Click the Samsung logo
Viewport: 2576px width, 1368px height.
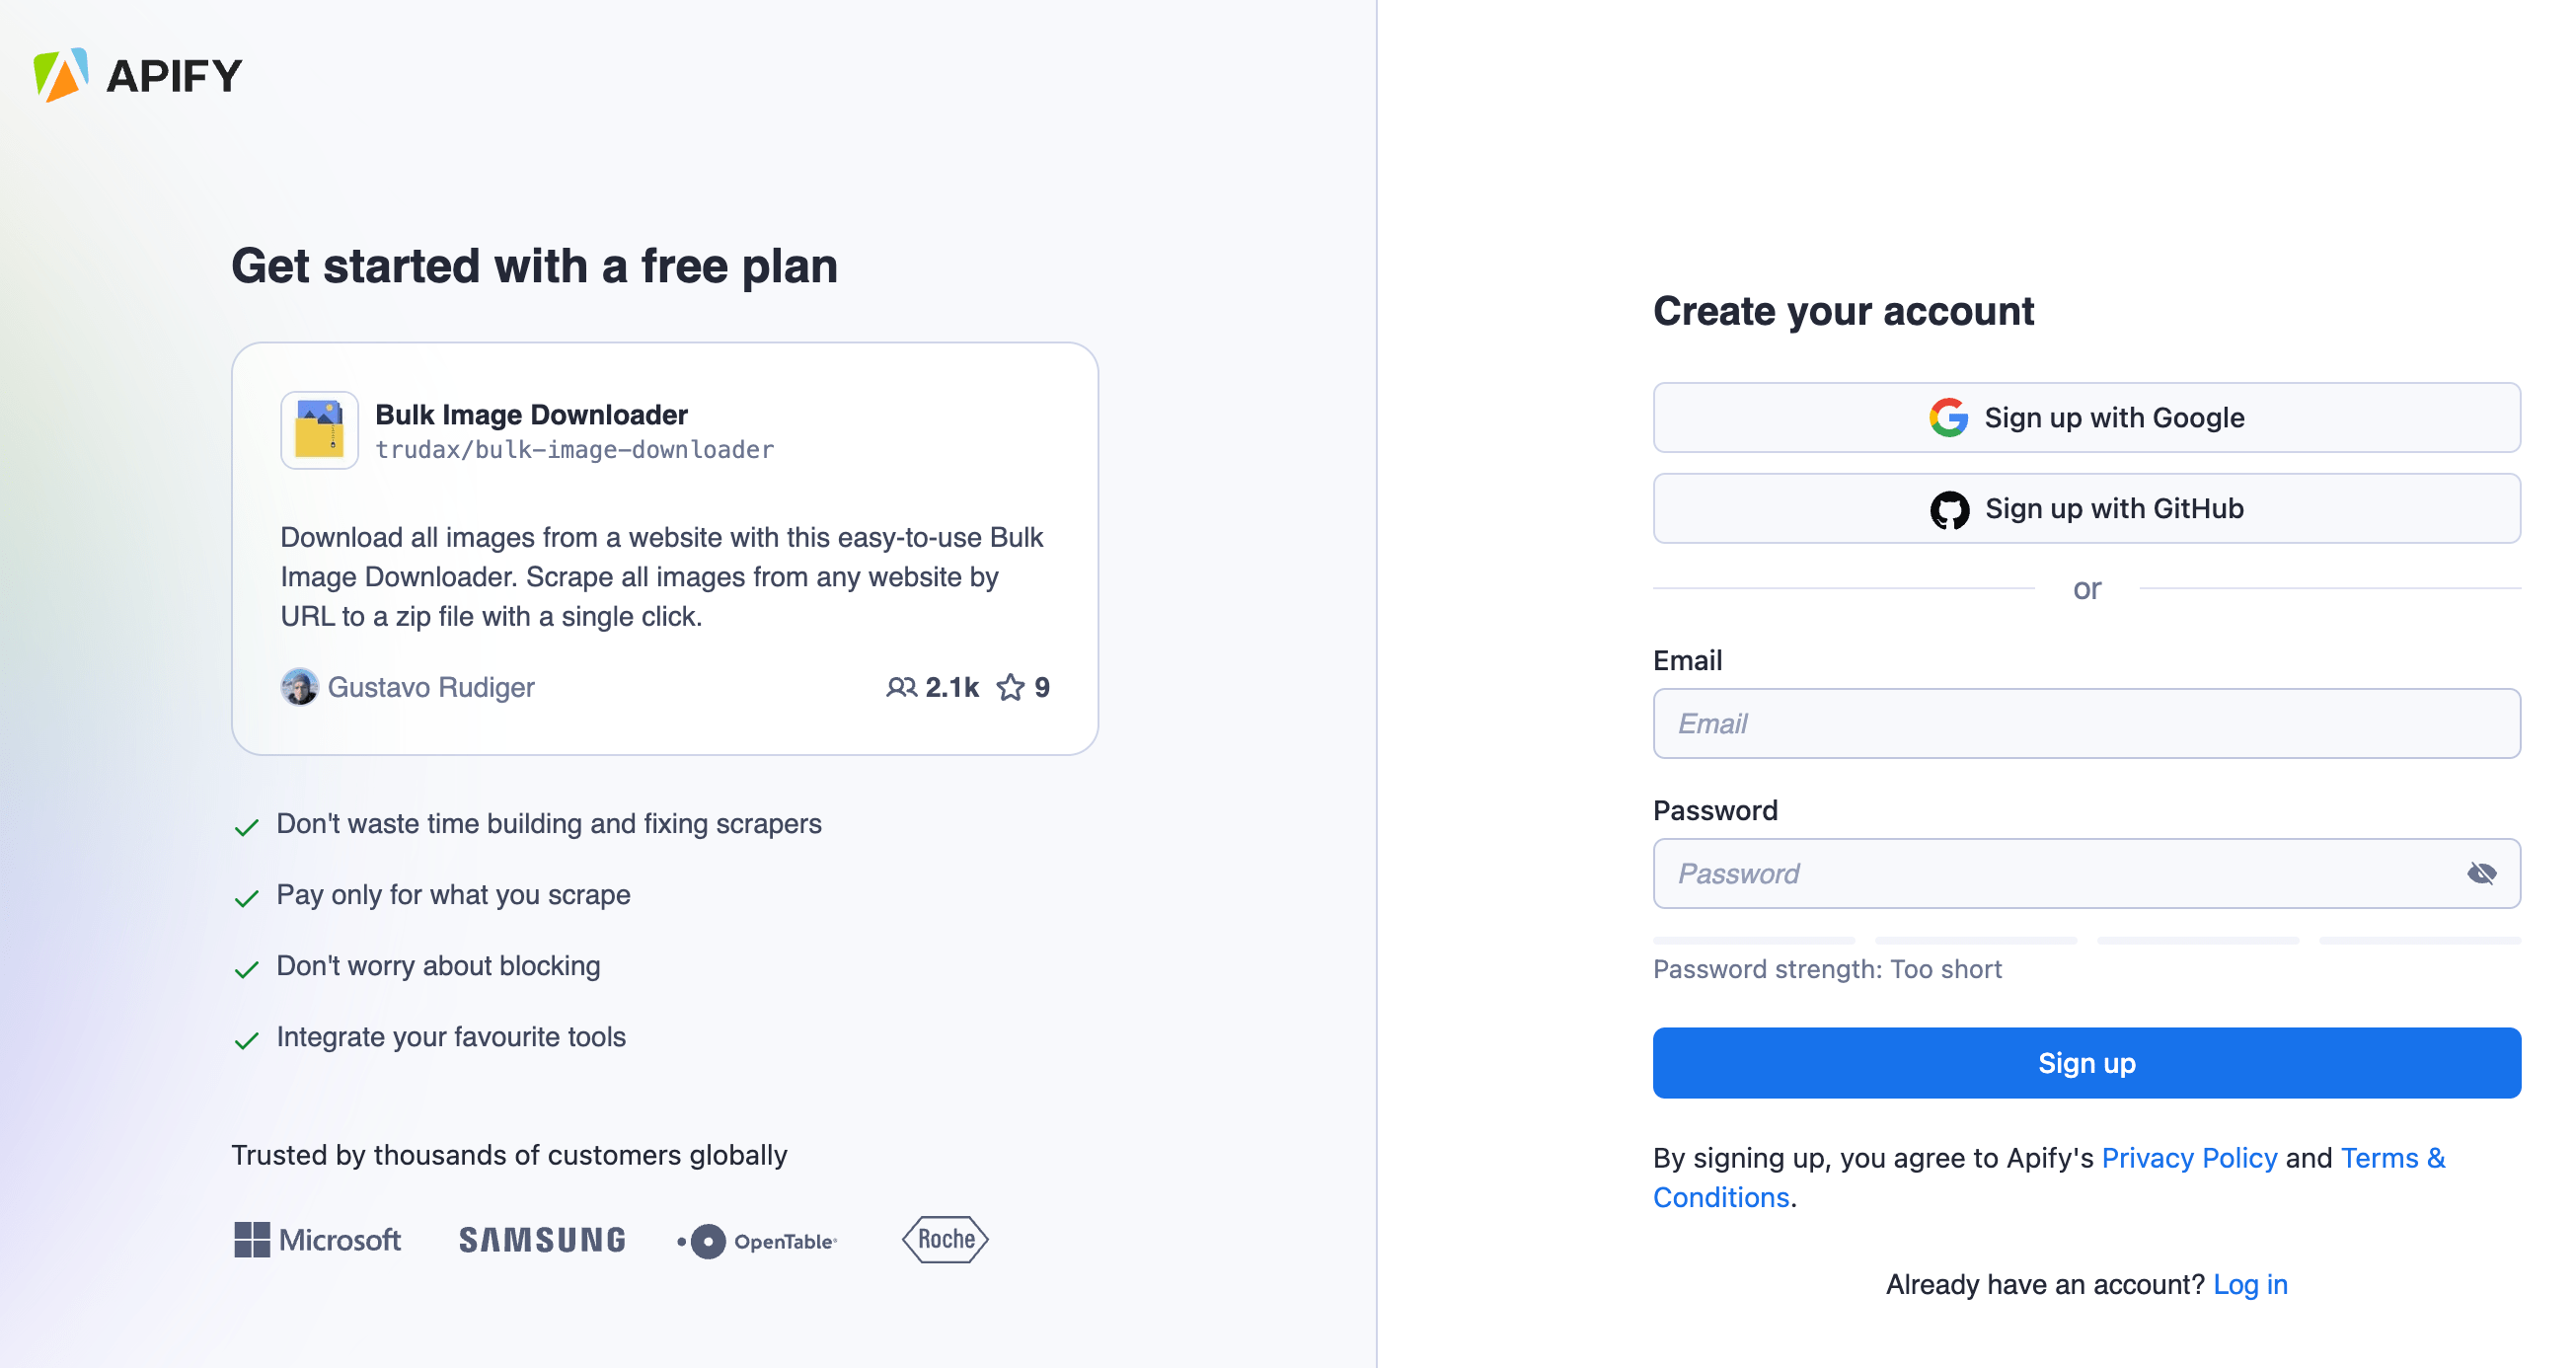(x=541, y=1240)
